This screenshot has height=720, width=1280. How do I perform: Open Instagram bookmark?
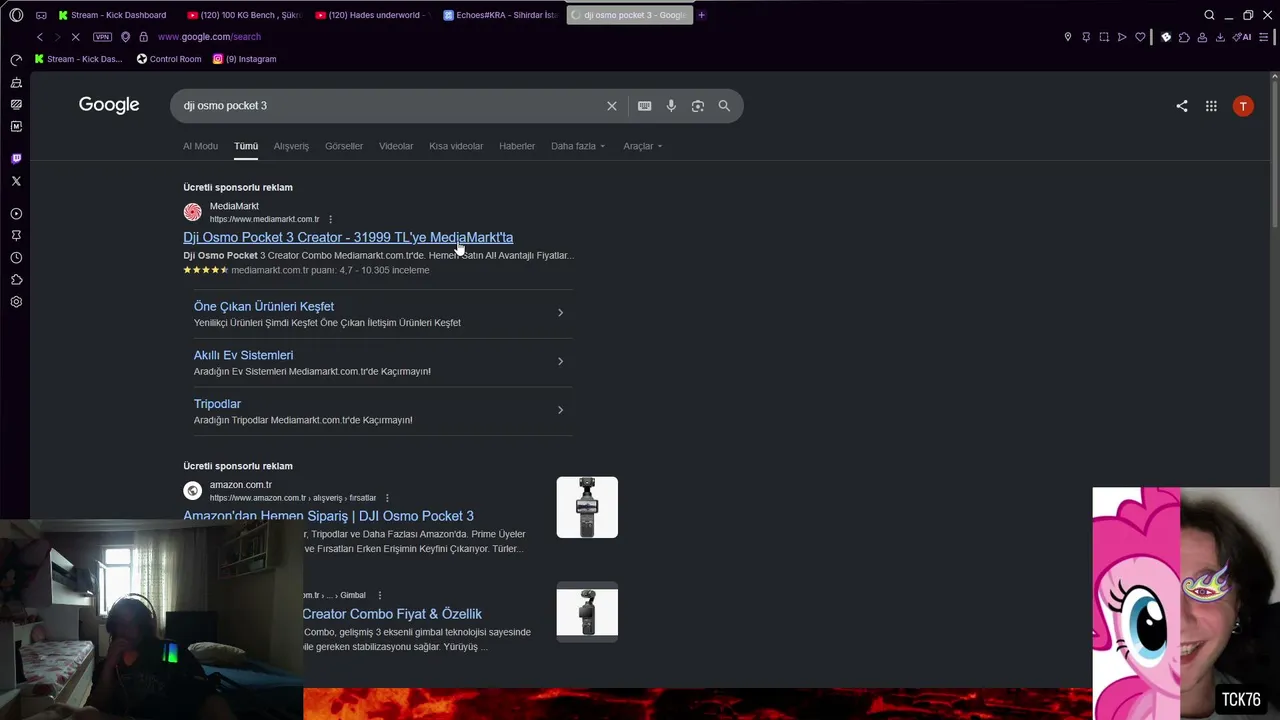pyautogui.click(x=245, y=59)
